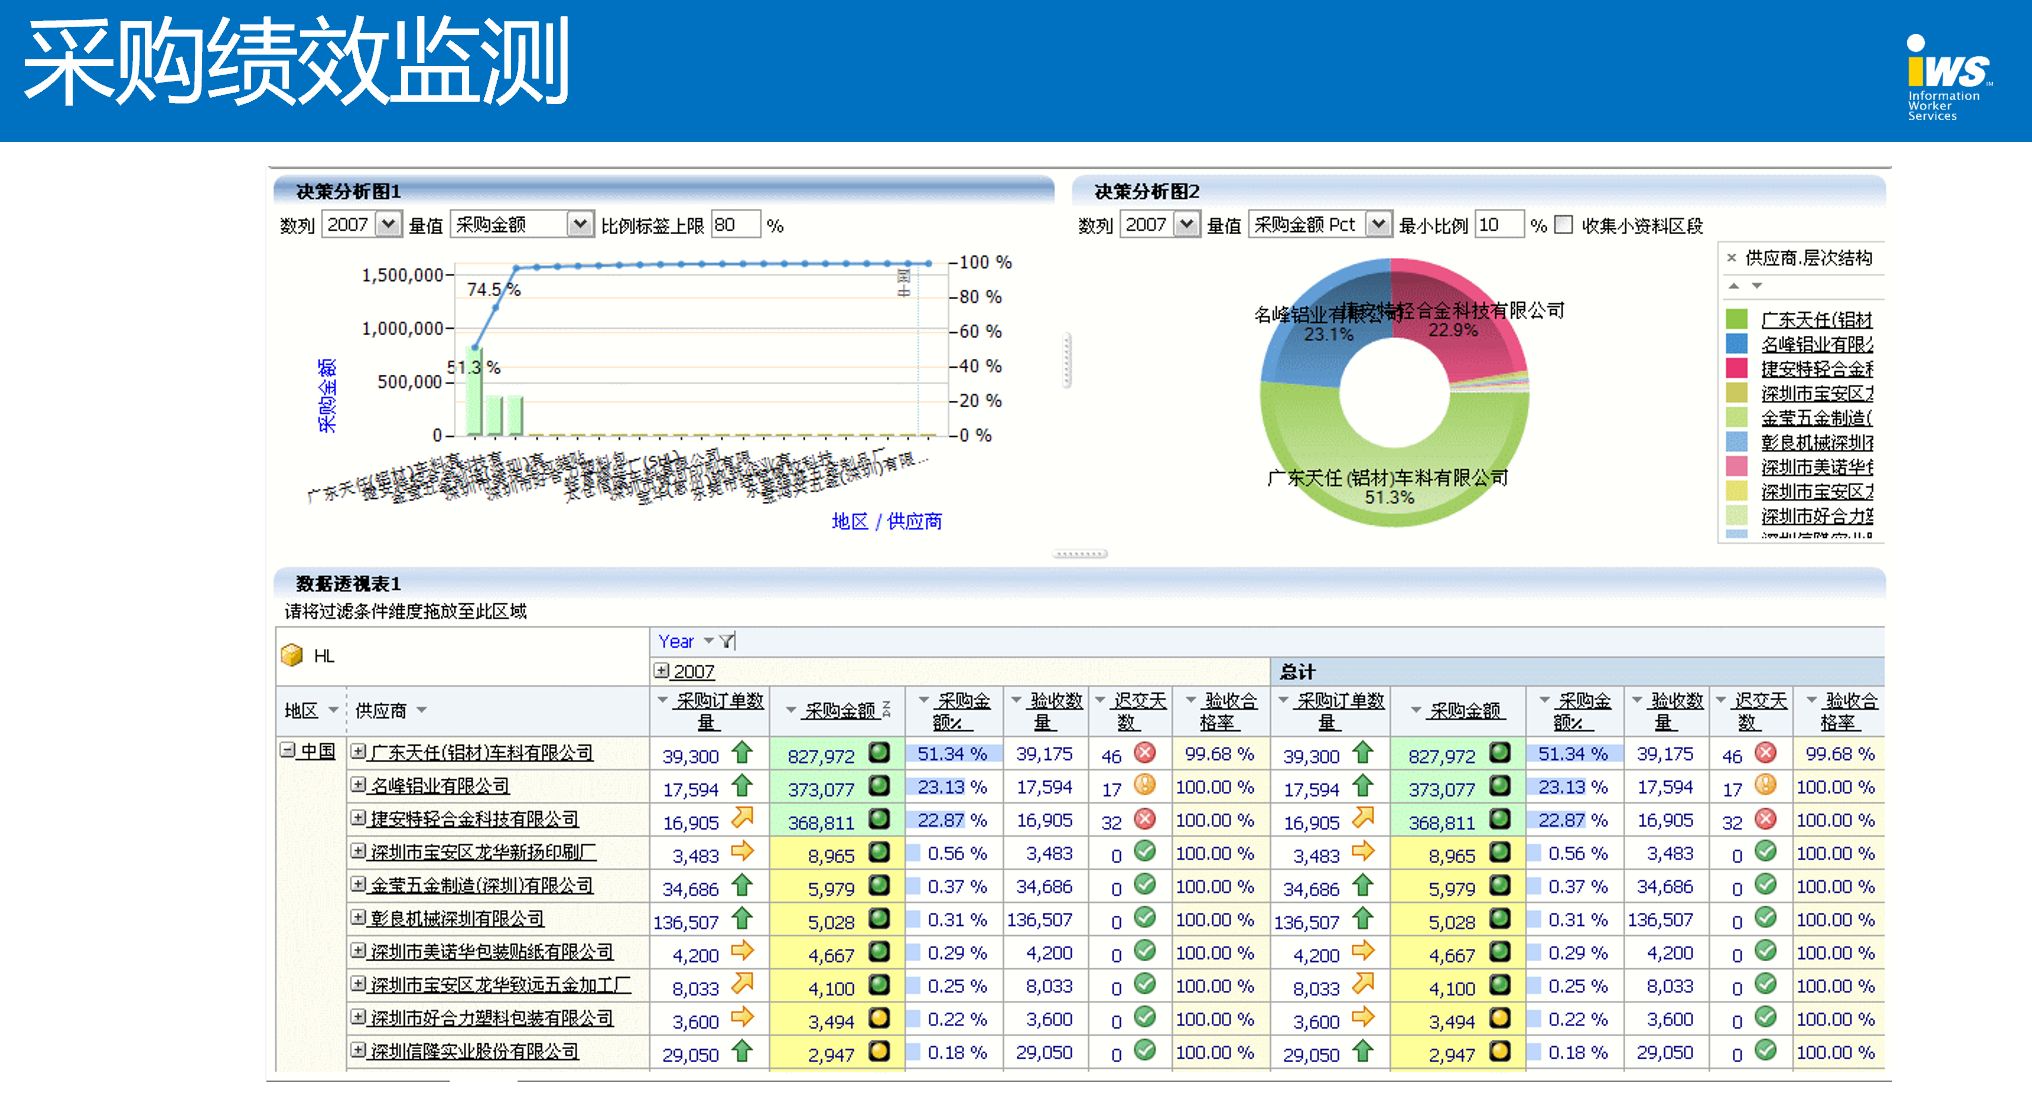Image resolution: width=2032 pixels, height=1118 pixels.
Task: Expand the 2007 year column group
Action: tap(661, 670)
